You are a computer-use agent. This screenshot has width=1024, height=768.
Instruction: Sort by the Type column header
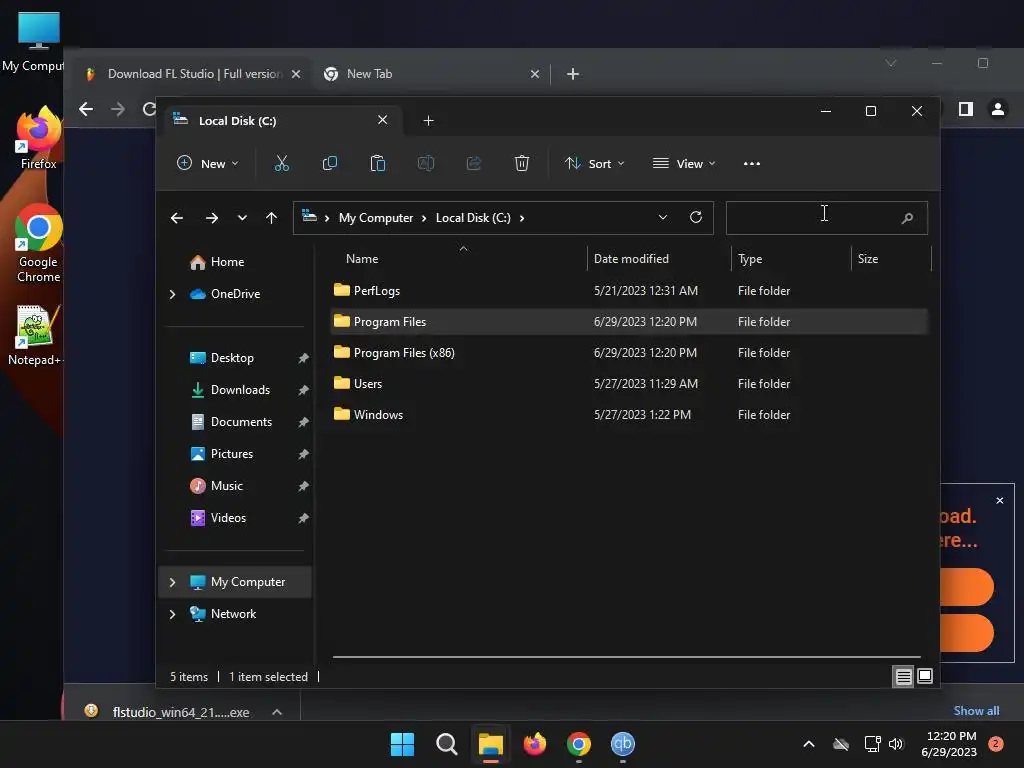[750, 259]
